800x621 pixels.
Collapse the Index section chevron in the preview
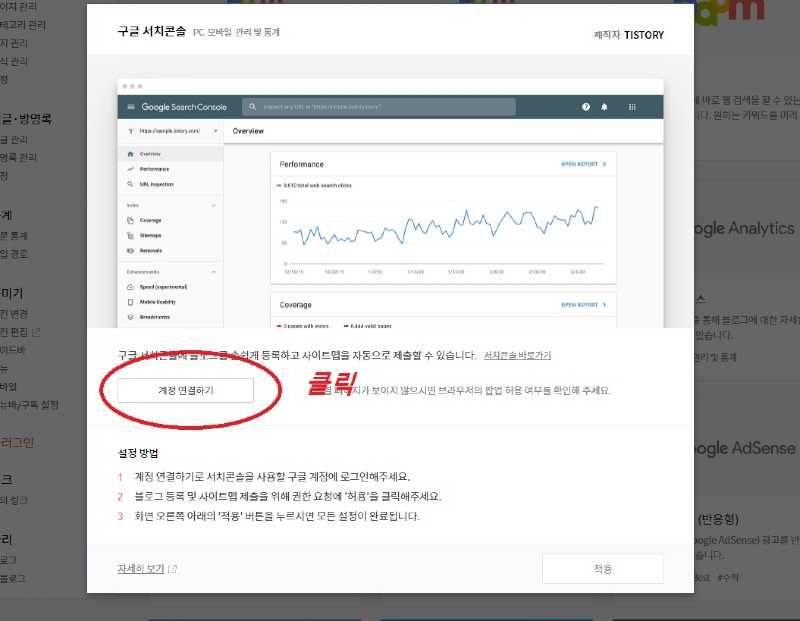point(213,205)
